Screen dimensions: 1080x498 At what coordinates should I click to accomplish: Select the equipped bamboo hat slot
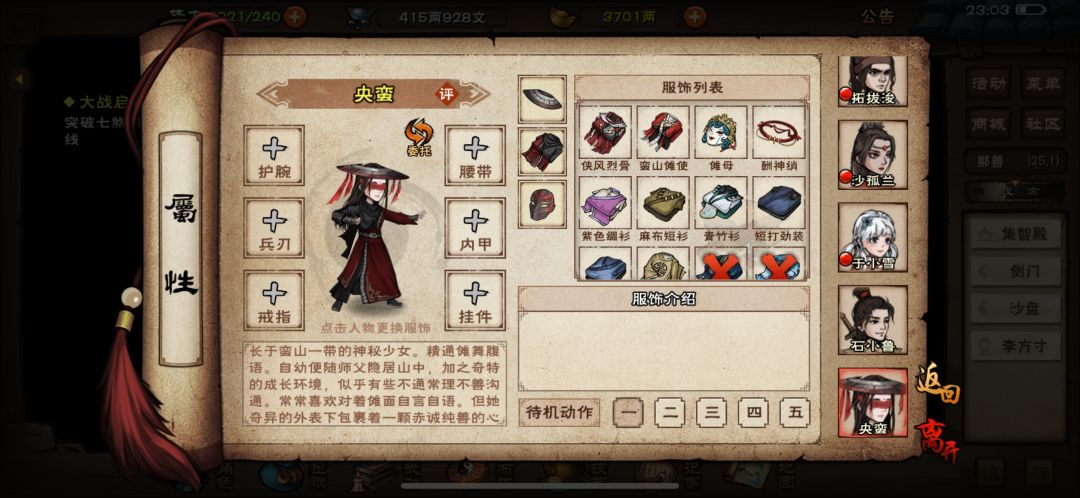pyautogui.click(x=542, y=99)
